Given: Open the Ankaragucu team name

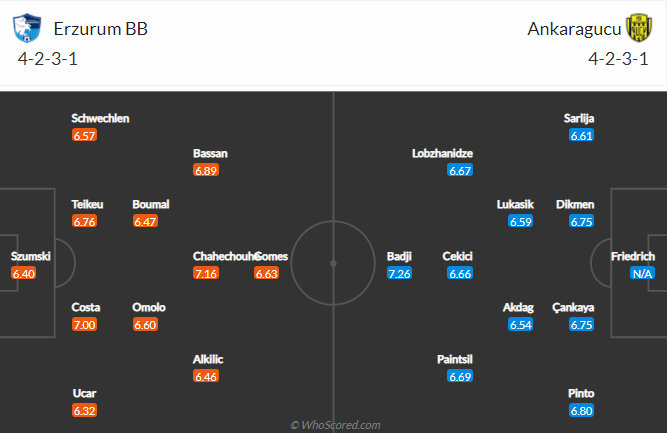Looking at the screenshot, I should (x=574, y=29).
